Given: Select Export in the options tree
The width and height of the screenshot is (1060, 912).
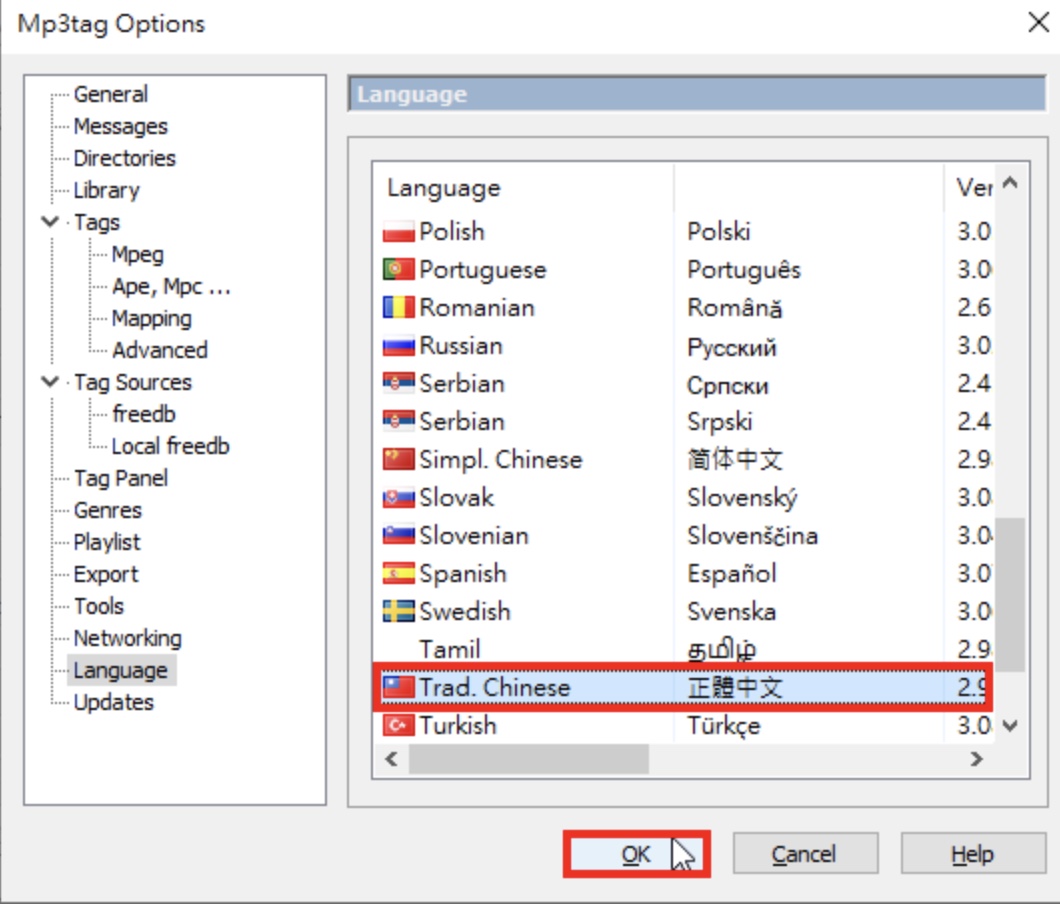Looking at the screenshot, I should pos(106,575).
